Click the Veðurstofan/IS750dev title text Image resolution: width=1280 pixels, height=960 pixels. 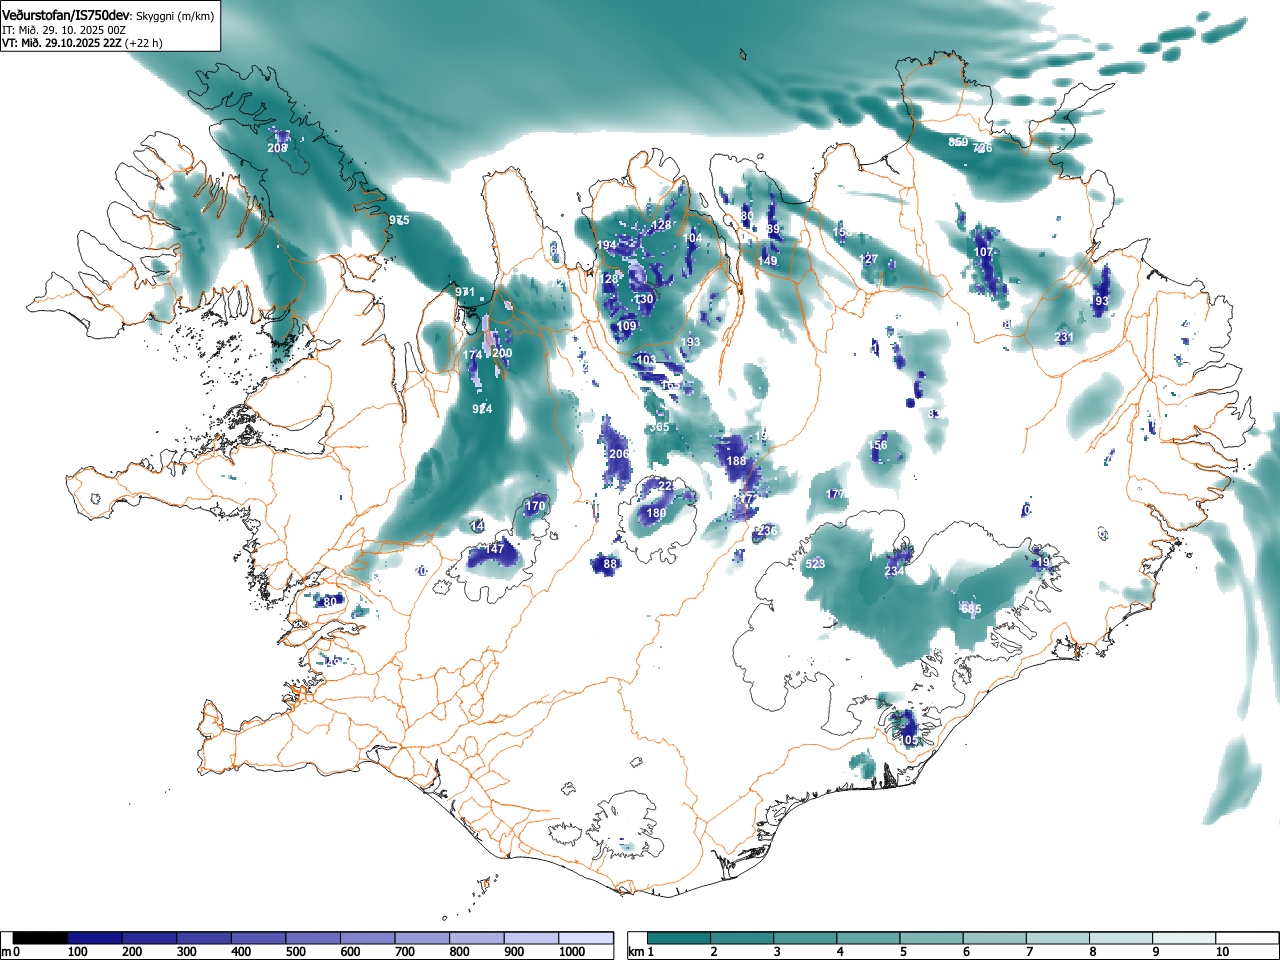coord(65,15)
